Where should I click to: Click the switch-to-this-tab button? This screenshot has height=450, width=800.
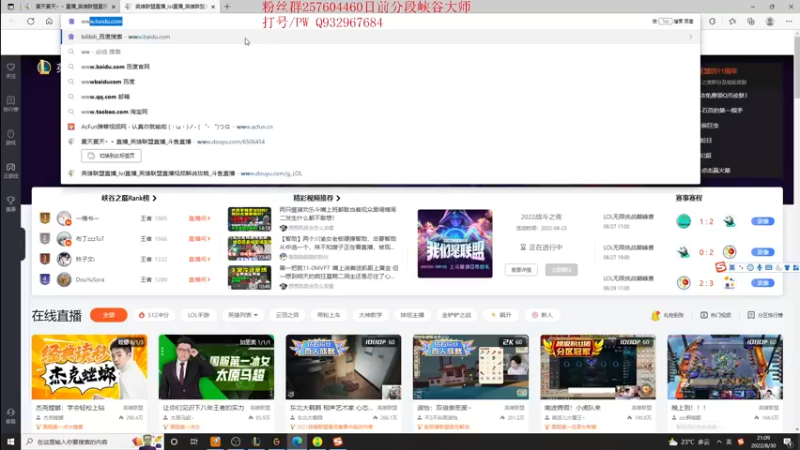coord(111,156)
